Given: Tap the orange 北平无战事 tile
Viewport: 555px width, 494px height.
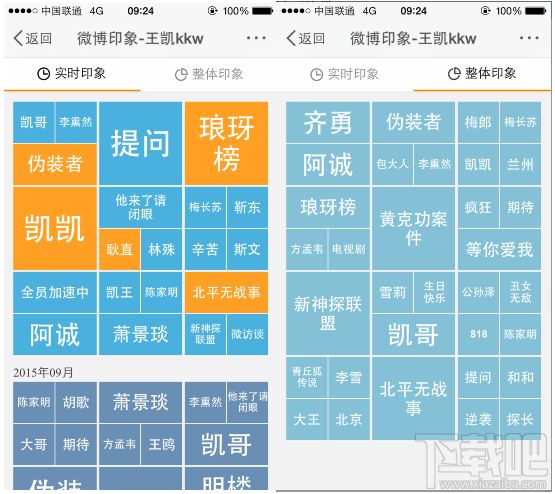Looking at the screenshot, I should coord(227,292).
